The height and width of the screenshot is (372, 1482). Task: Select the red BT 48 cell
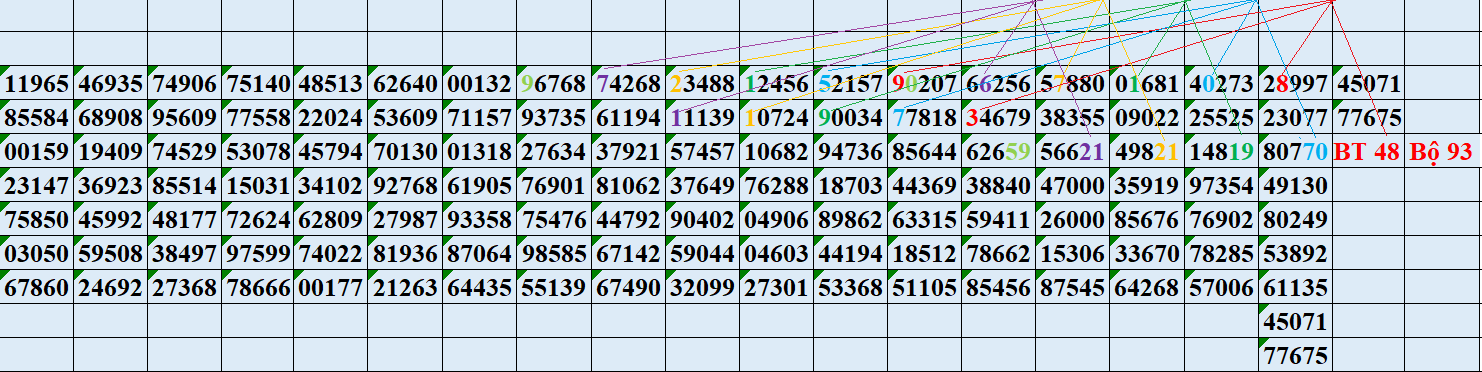pos(1368,152)
